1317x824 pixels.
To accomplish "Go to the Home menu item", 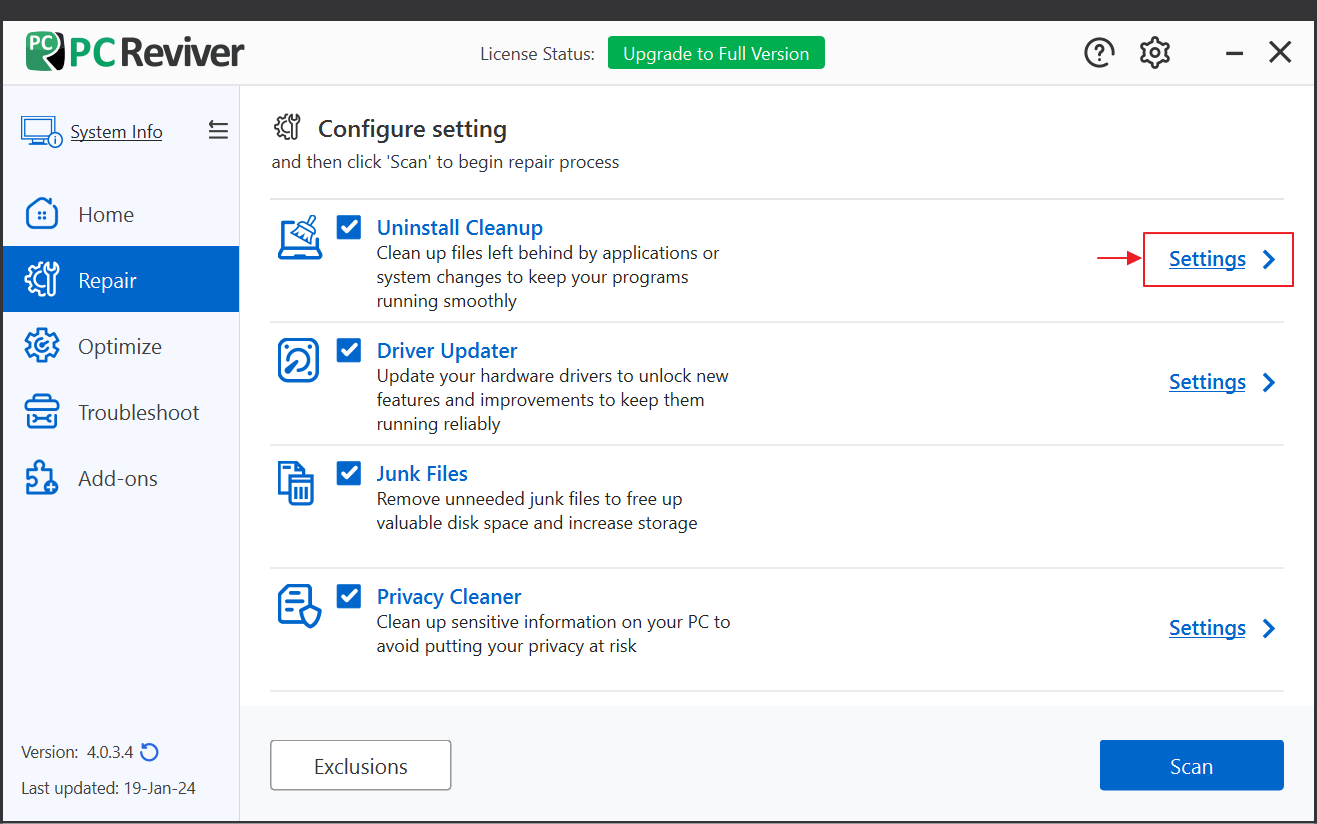I will [121, 214].
